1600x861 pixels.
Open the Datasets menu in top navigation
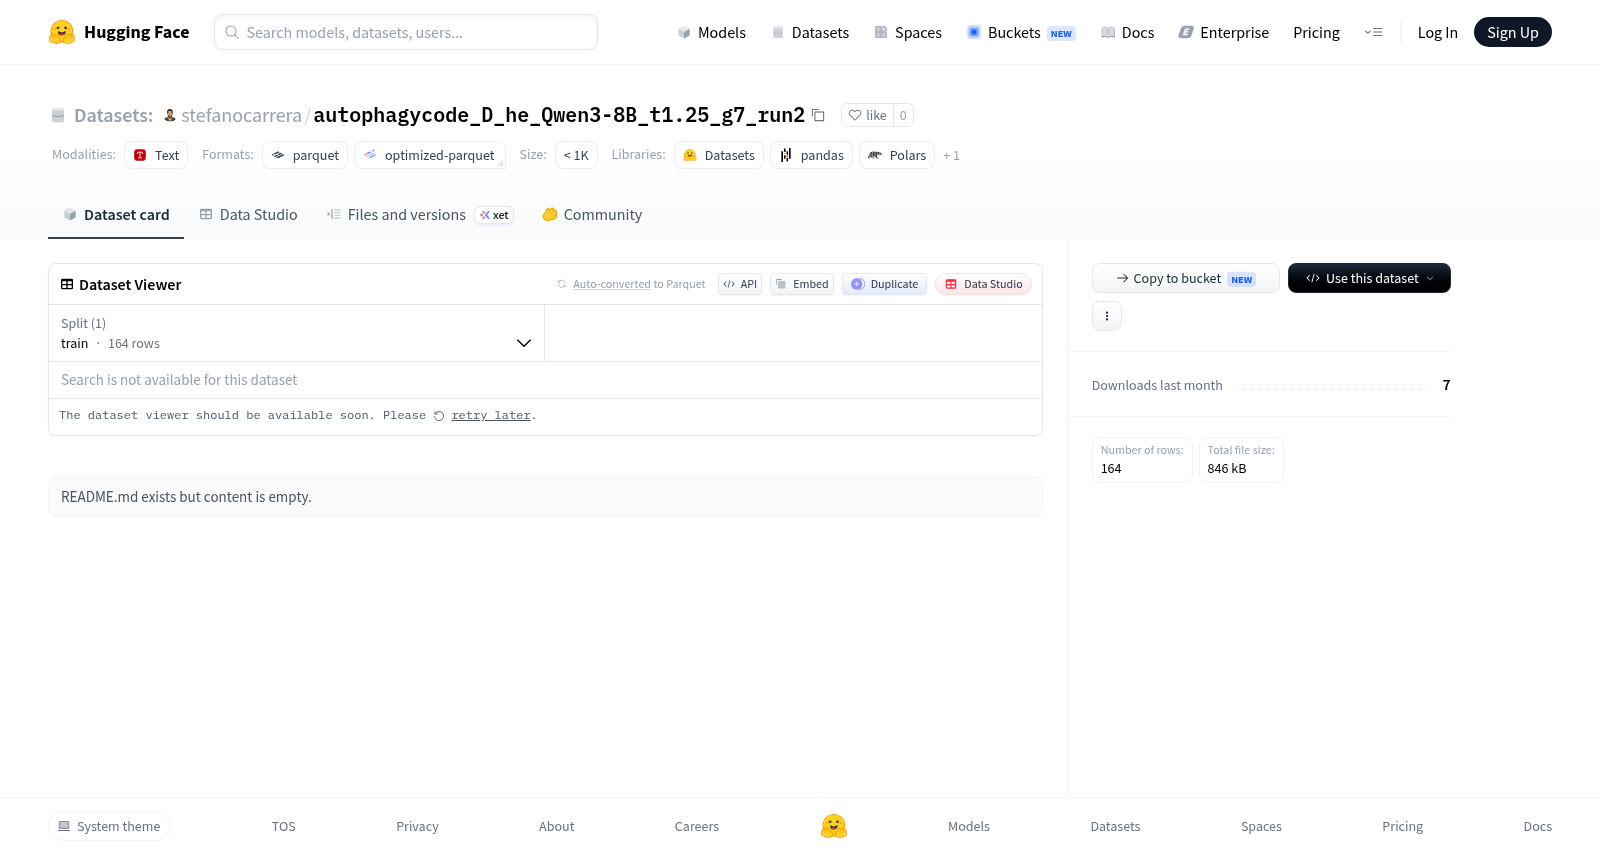click(x=810, y=33)
